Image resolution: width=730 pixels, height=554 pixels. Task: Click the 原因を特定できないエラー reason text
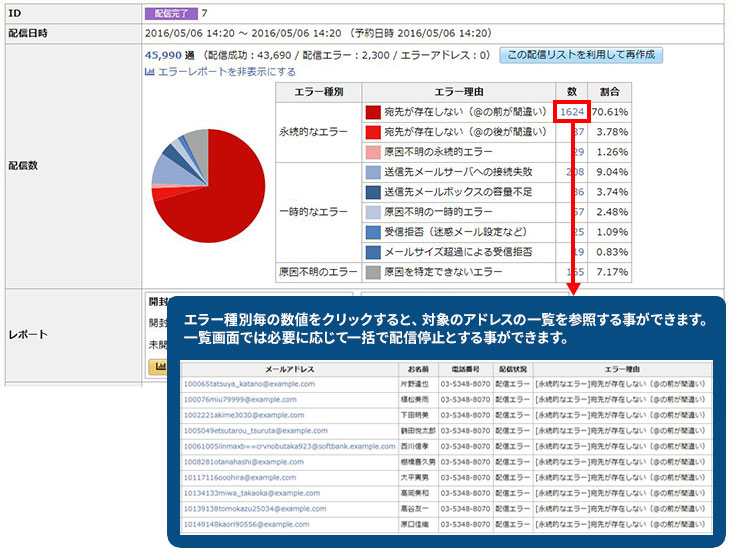(443, 272)
